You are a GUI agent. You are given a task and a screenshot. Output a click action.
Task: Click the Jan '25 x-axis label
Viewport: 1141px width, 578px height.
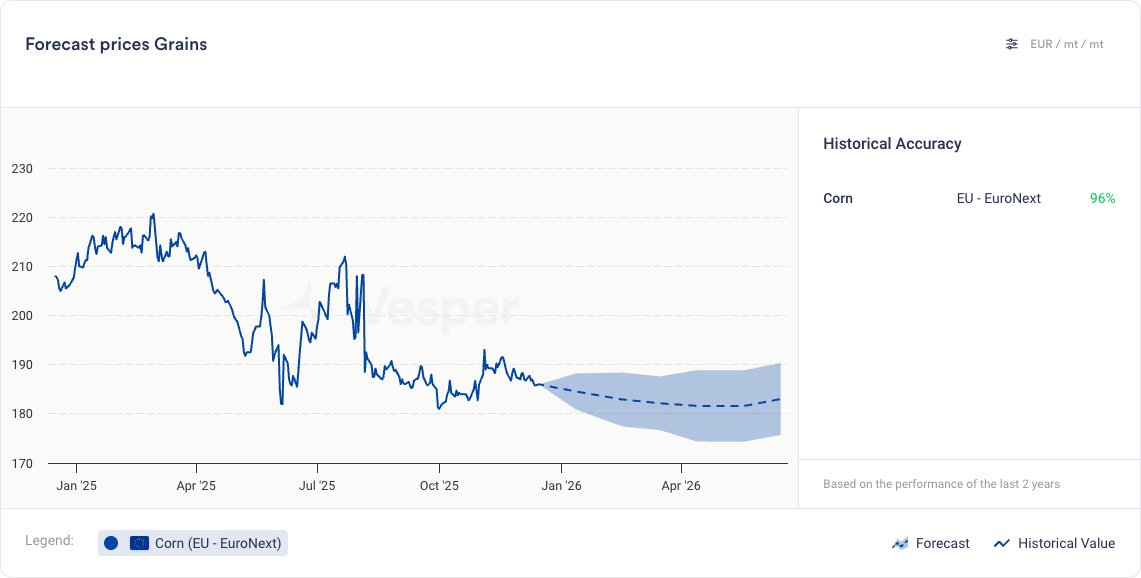click(76, 486)
